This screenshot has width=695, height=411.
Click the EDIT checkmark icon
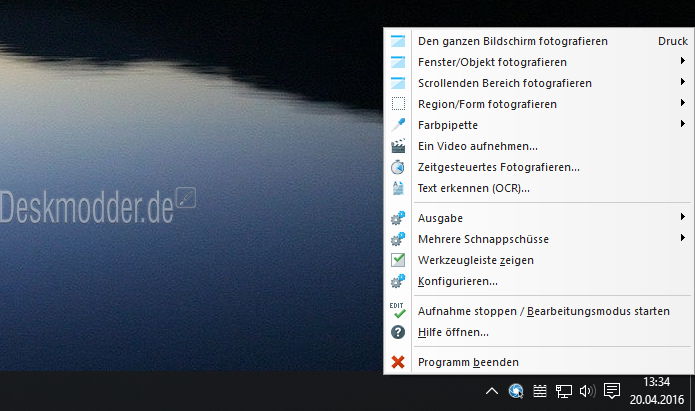coord(398,311)
